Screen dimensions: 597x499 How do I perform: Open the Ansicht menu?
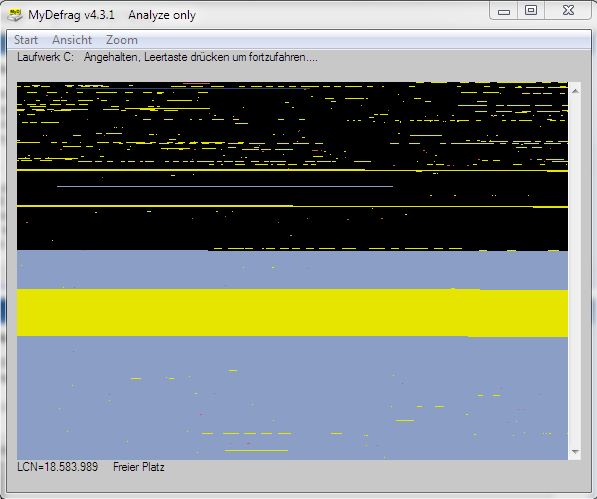click(72, 40)
